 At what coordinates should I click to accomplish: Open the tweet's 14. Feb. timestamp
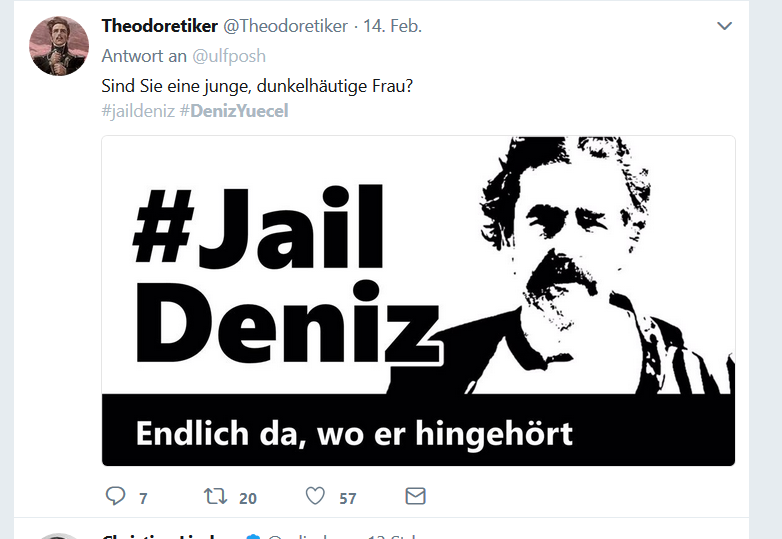[392, 26]
